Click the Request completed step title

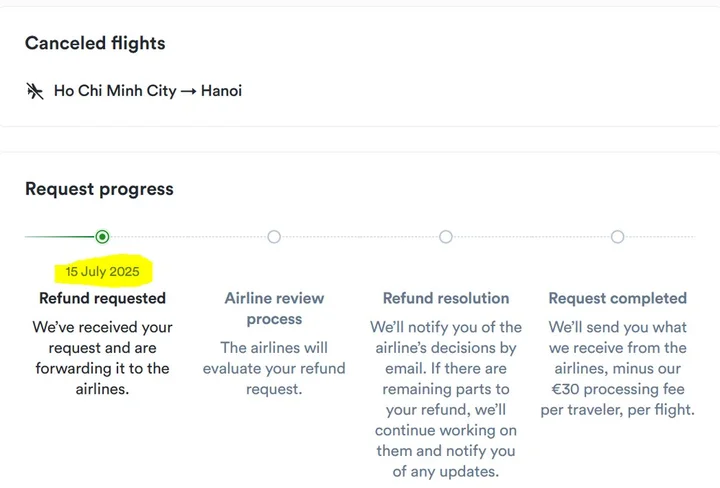click(x=617, y=298)
